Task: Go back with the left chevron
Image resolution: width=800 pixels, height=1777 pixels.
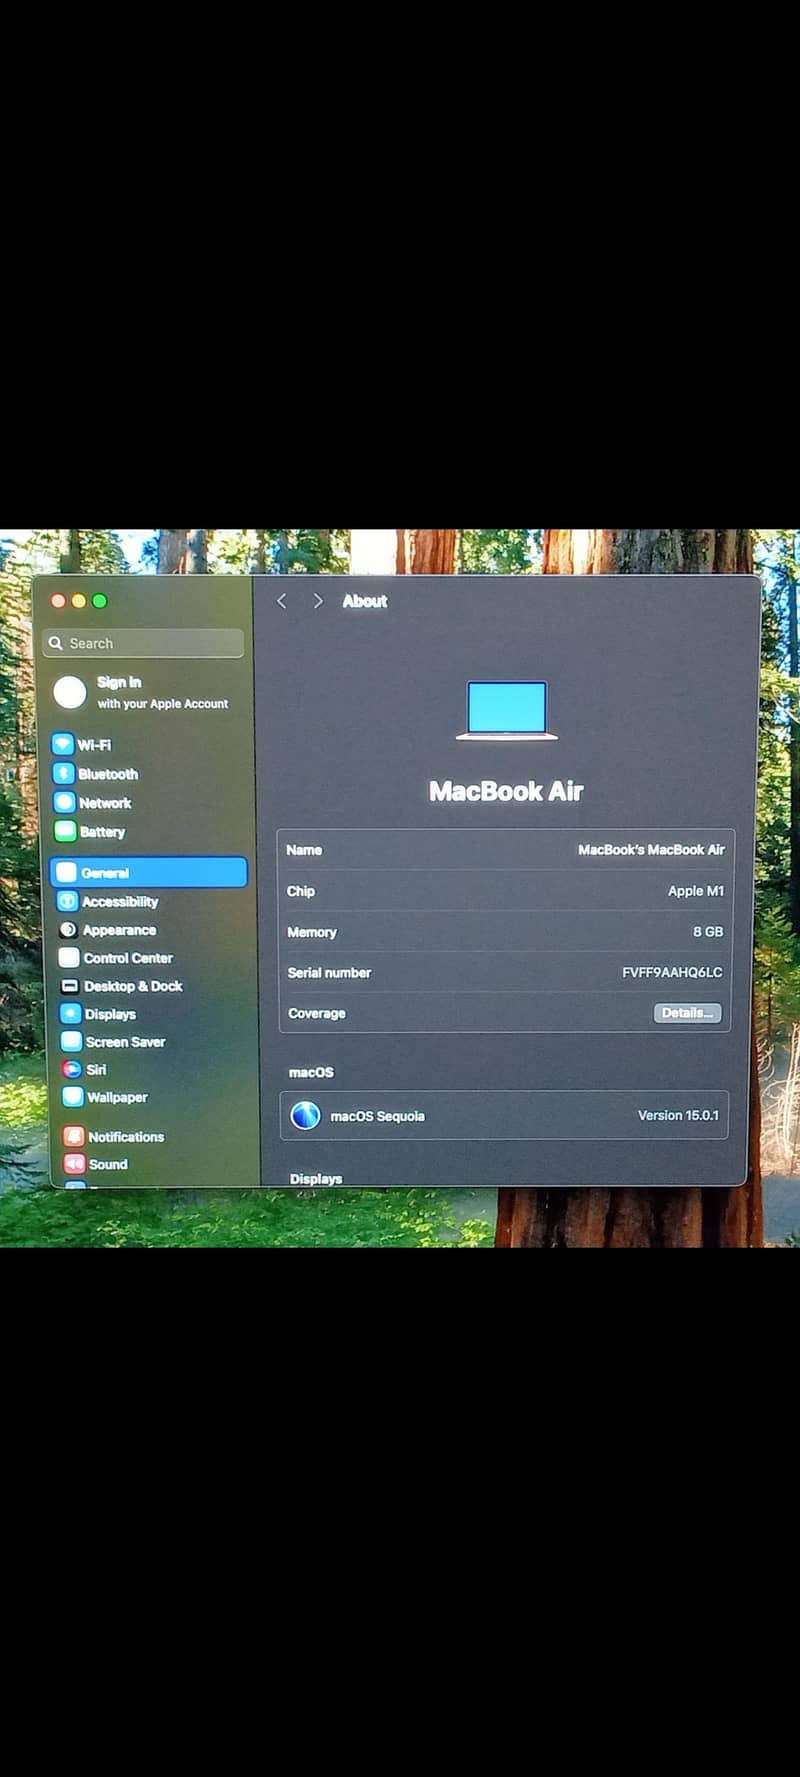Action: 282,601
